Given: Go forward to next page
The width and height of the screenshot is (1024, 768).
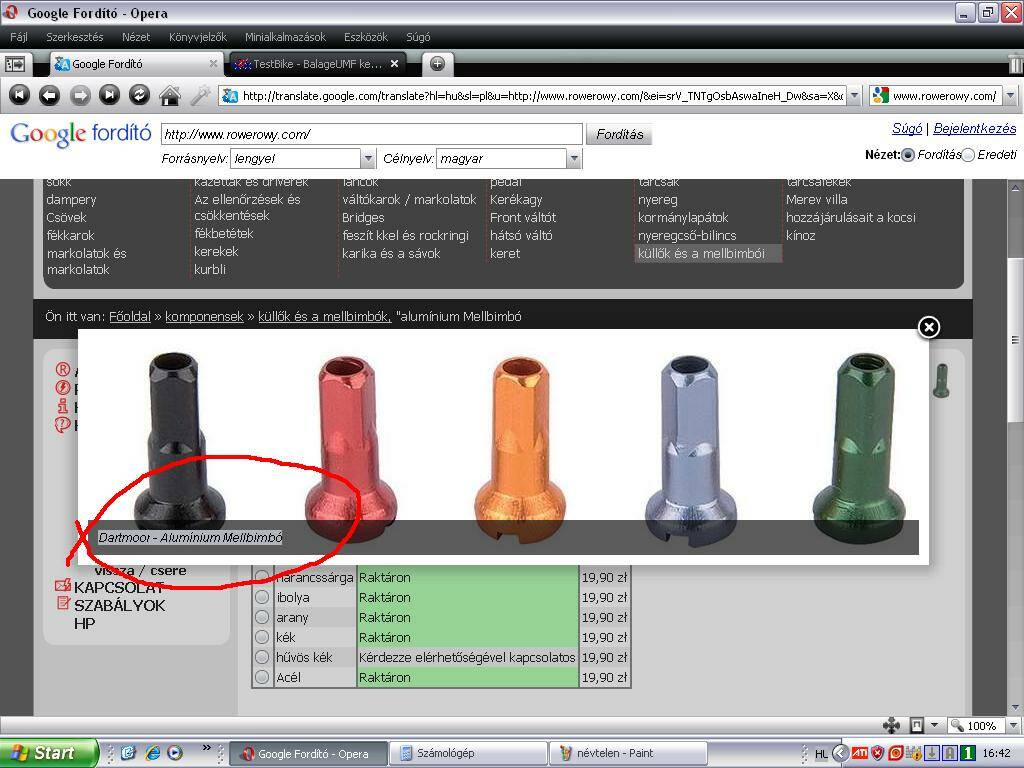Looking at the screenshot, I should click(x=80, y=95).
